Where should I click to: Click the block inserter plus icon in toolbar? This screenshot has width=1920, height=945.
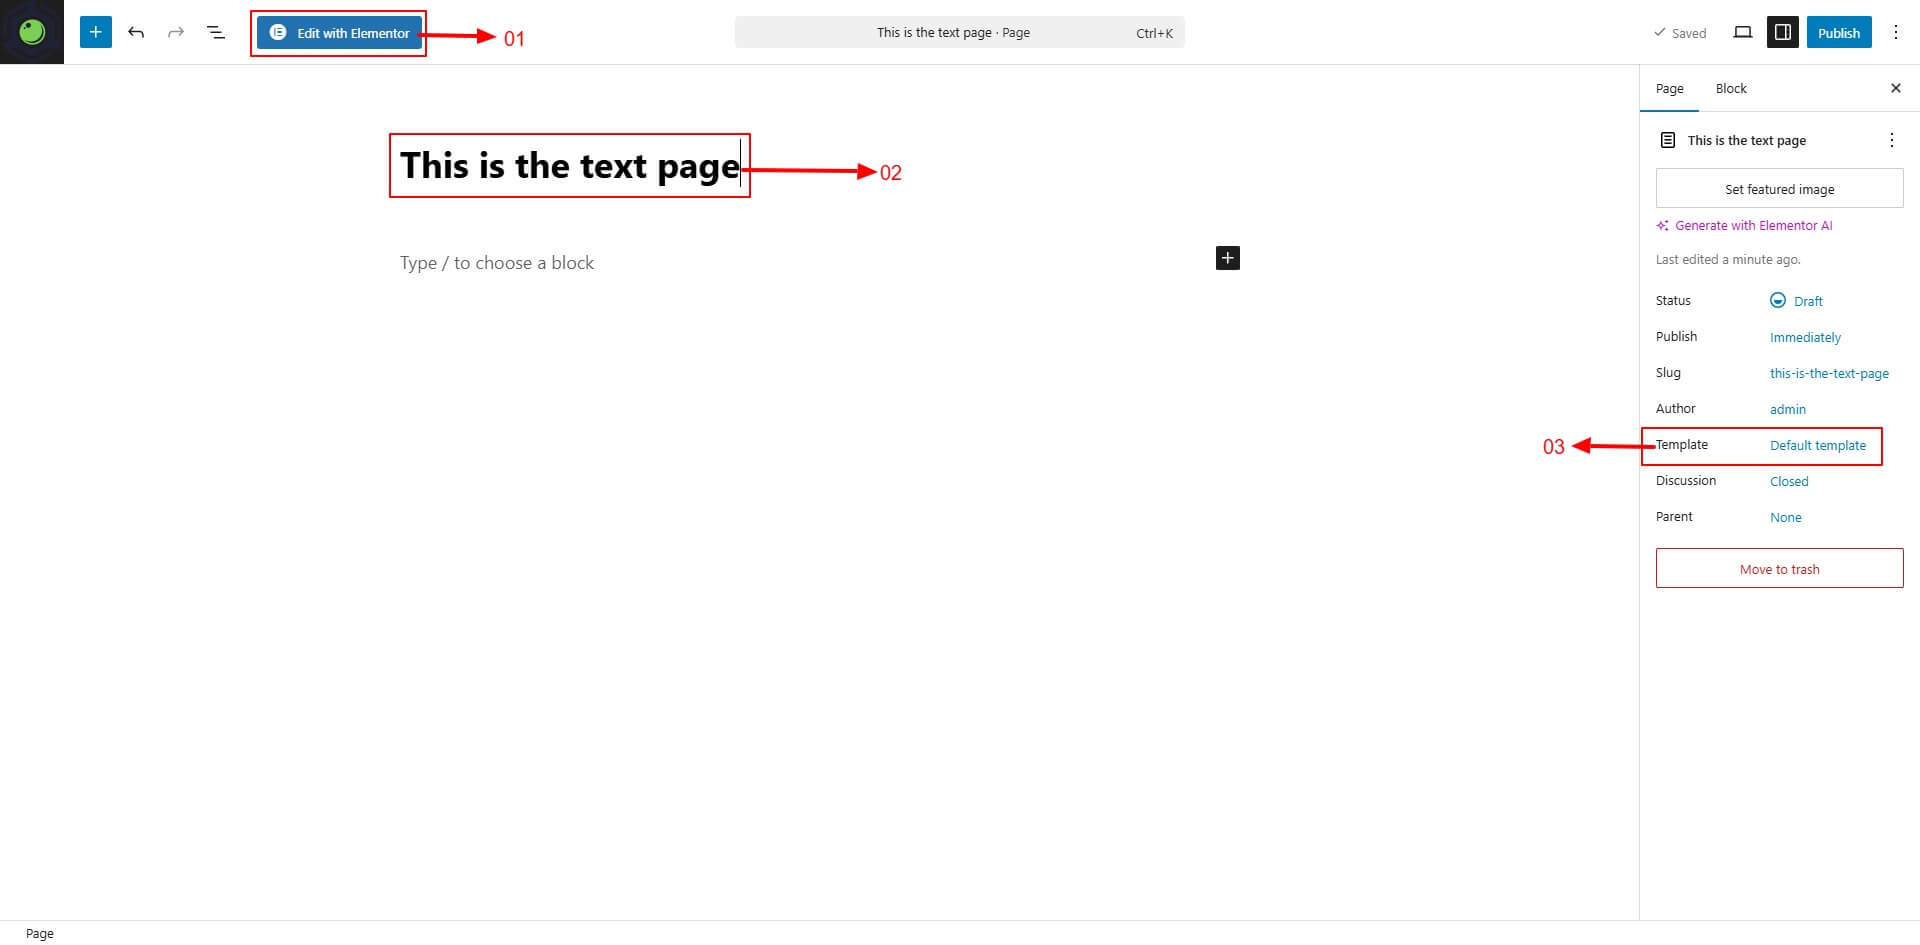pos(96,32)
